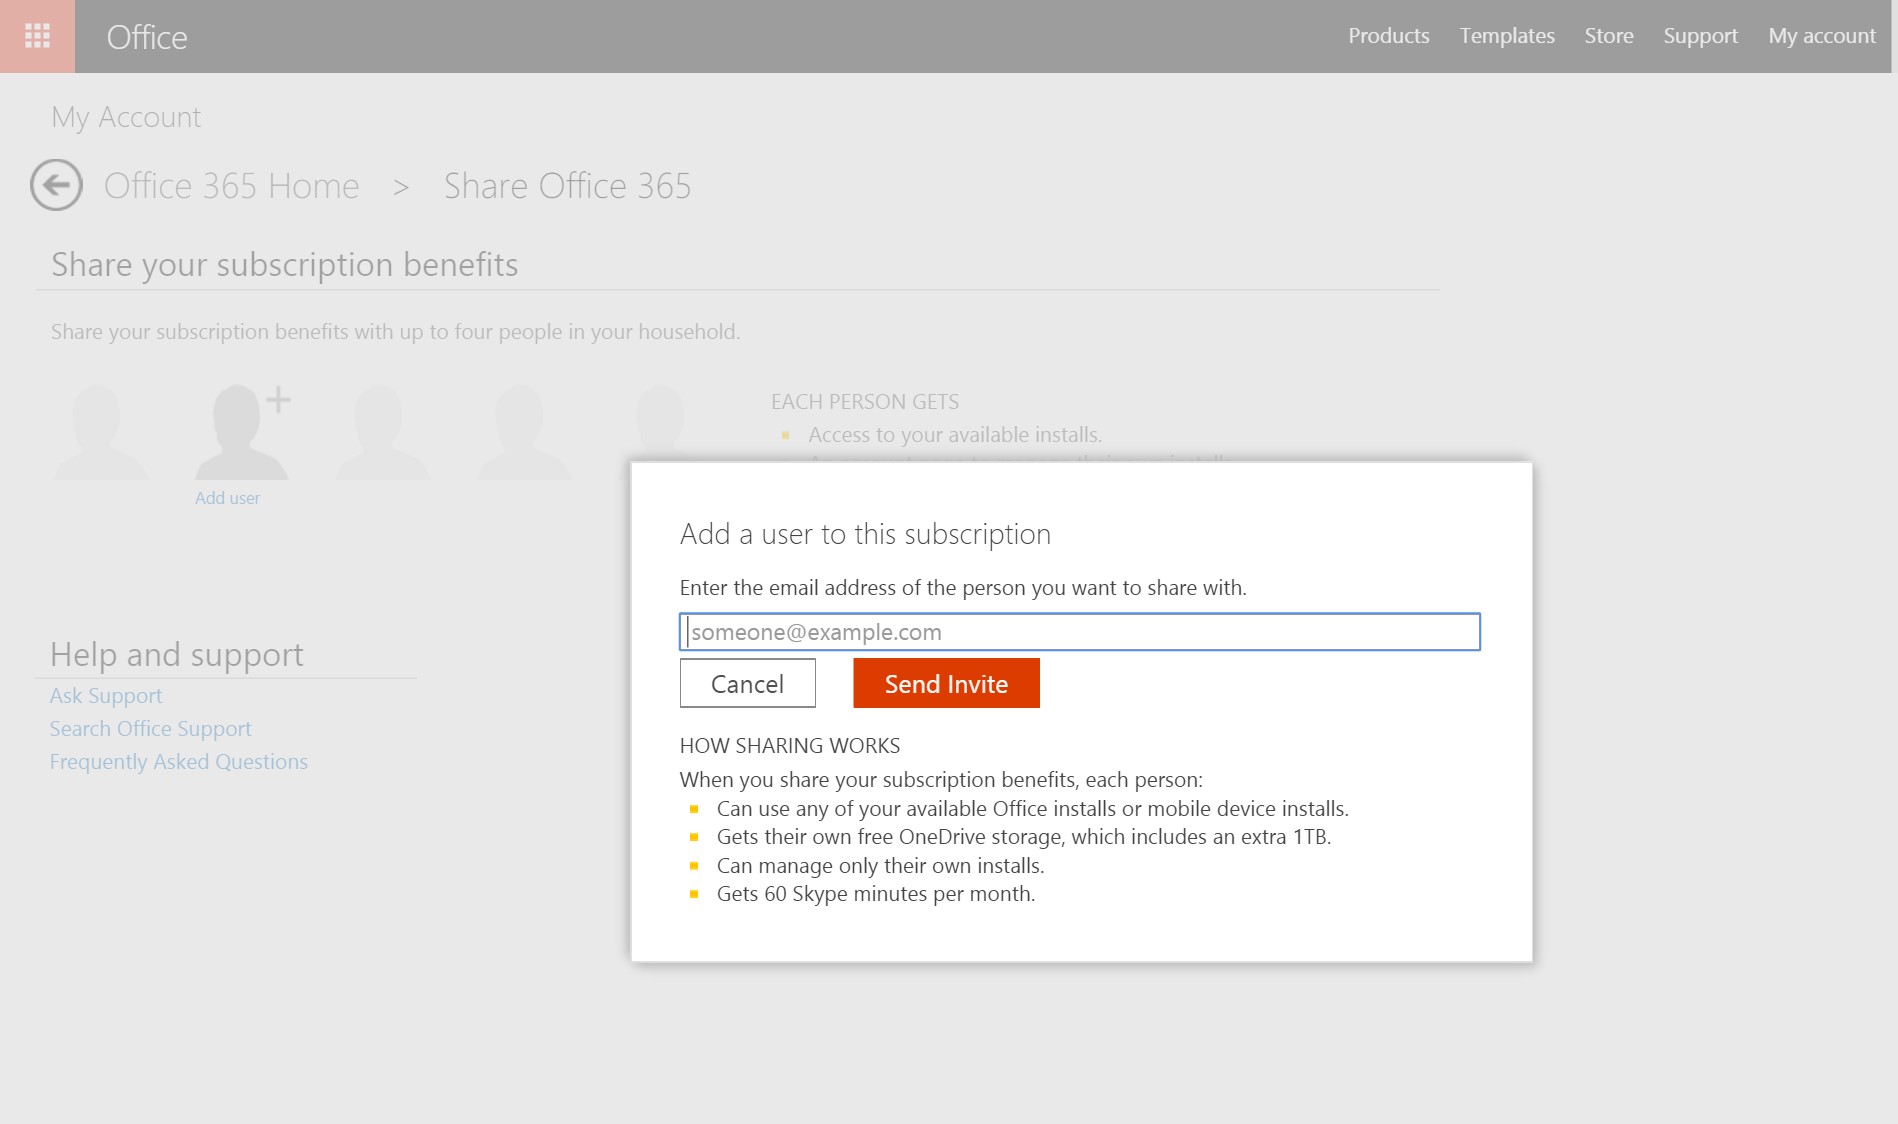Image resolution: width=1898 pixels, height=1124 pixels.
Task: Click the Share Office 365 breadcrumb
Action: [x=567, y=186]
